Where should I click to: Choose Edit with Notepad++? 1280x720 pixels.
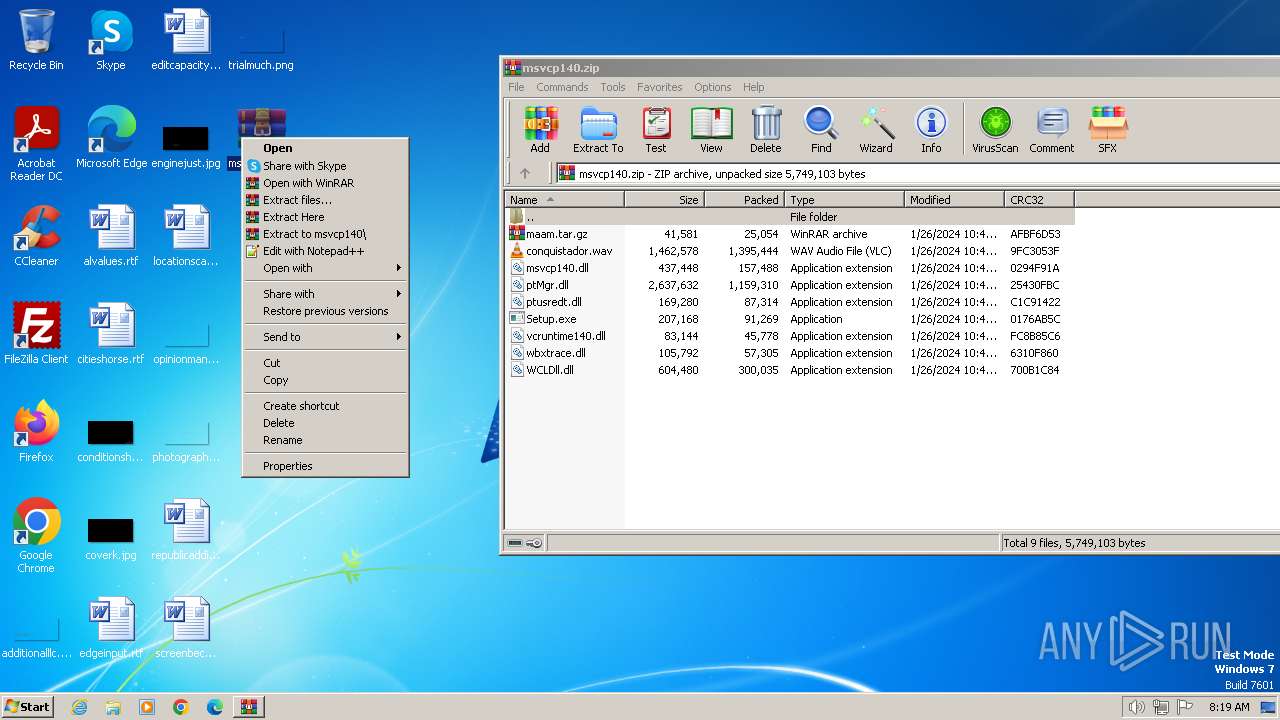326,251
